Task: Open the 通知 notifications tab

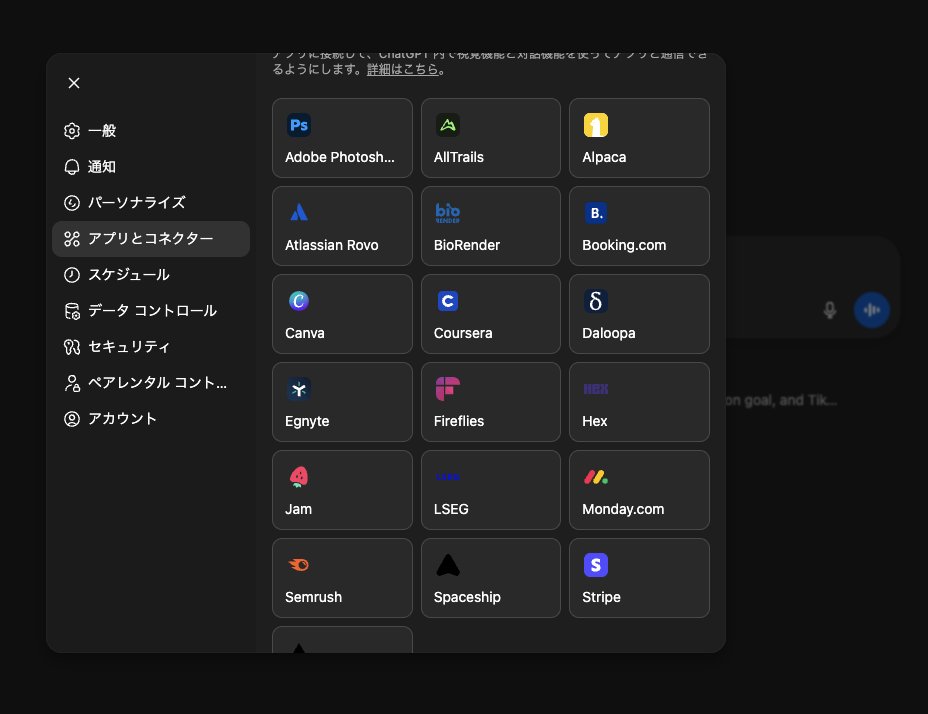Action: tap(151, 167)
